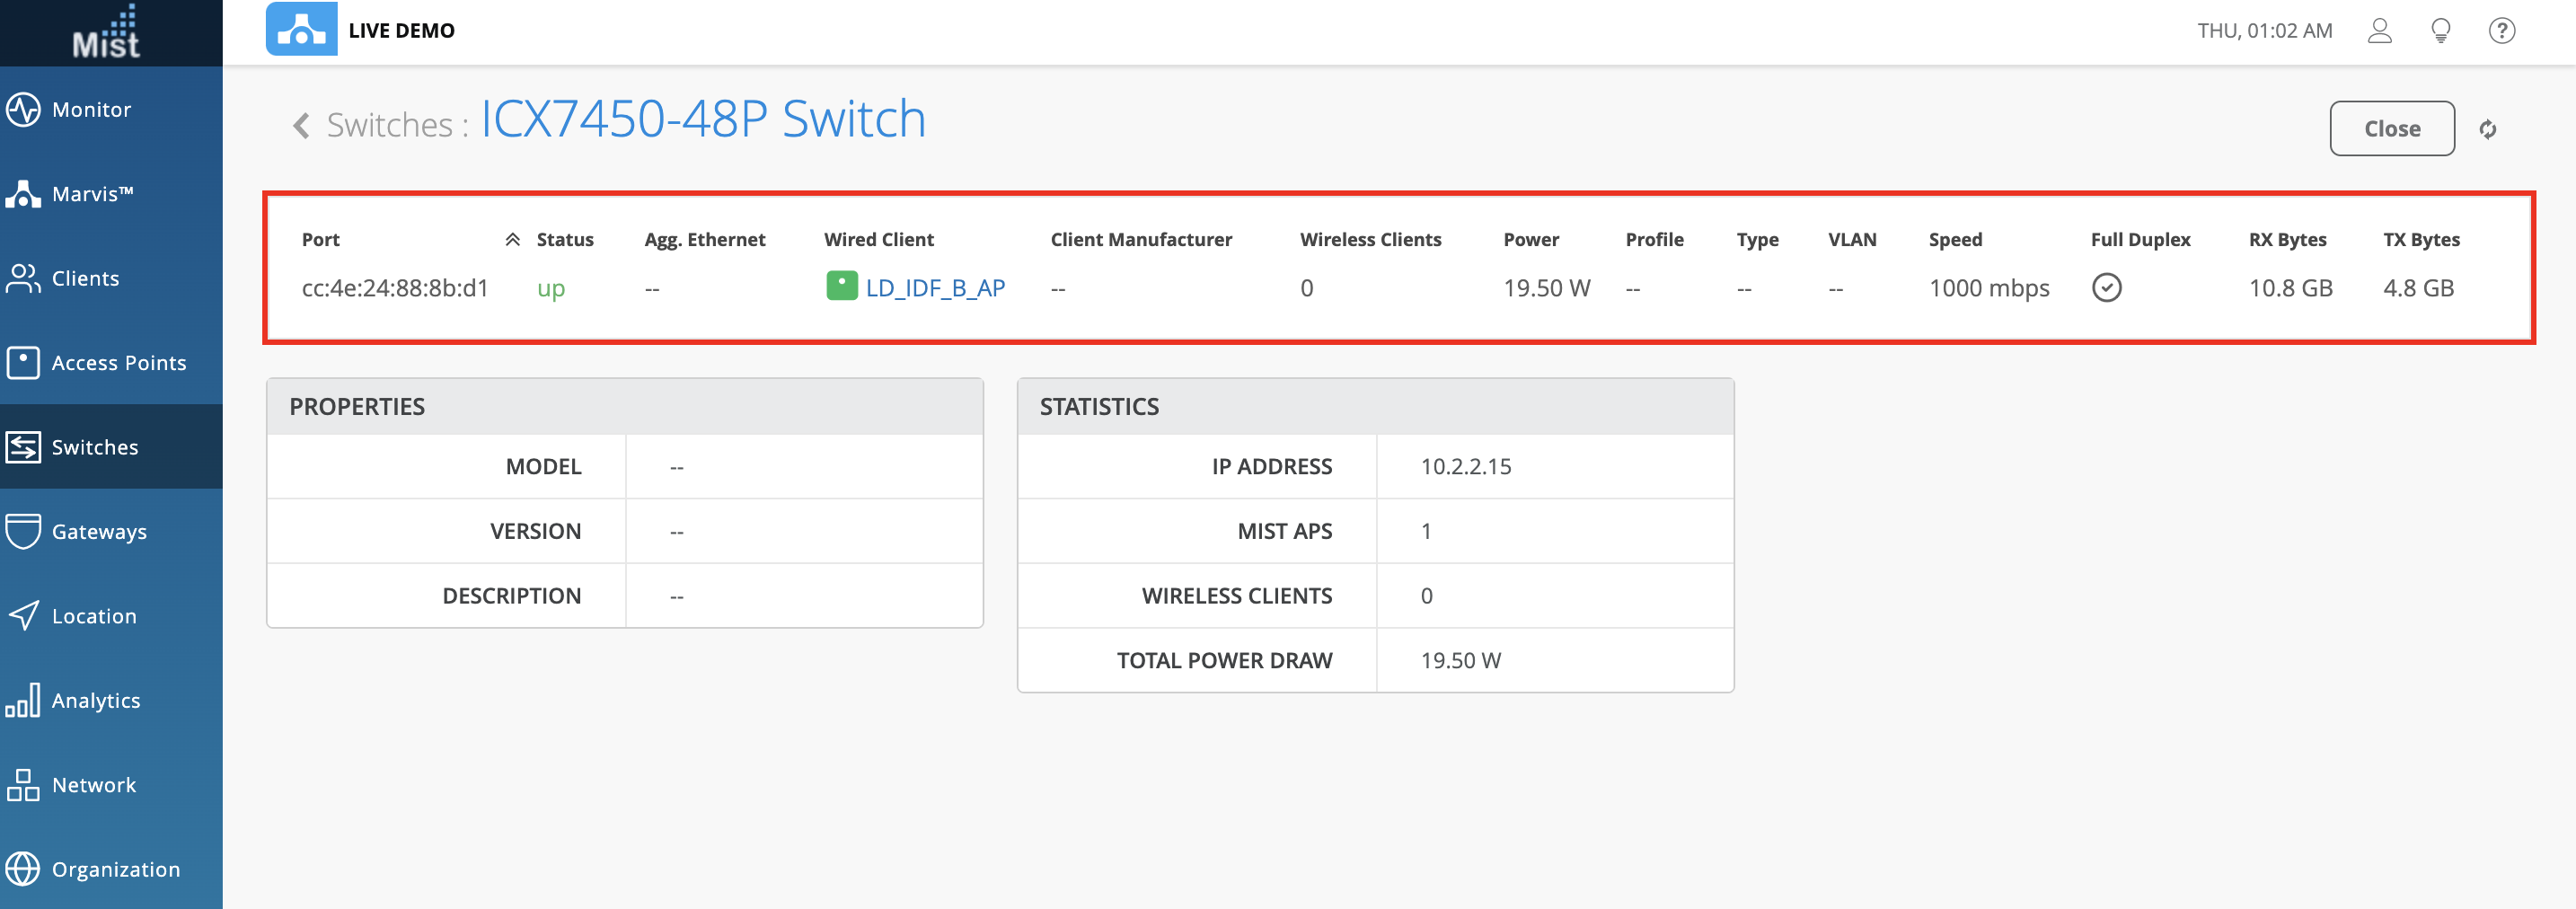Click the Mist logo in sidebar
2576x909 pixels.
point(106,33)
